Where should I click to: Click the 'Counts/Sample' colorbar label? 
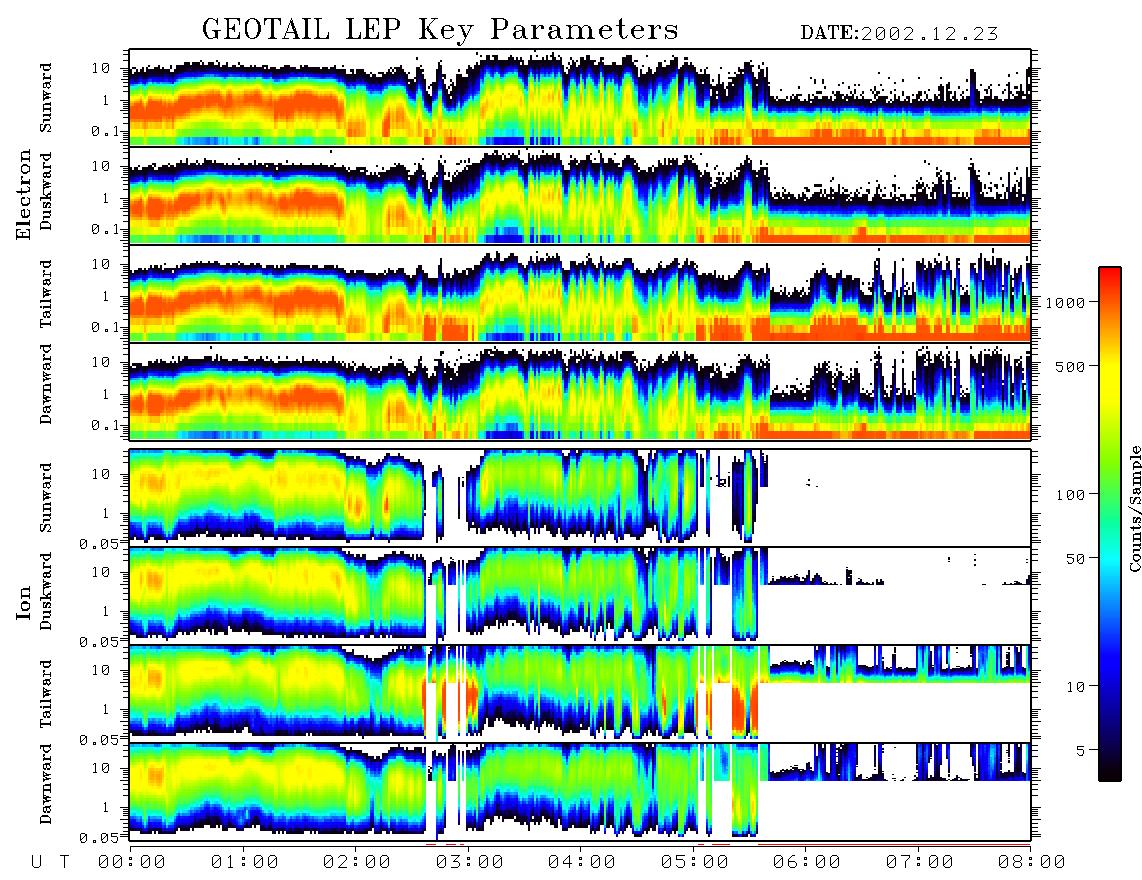[1135, 508]
